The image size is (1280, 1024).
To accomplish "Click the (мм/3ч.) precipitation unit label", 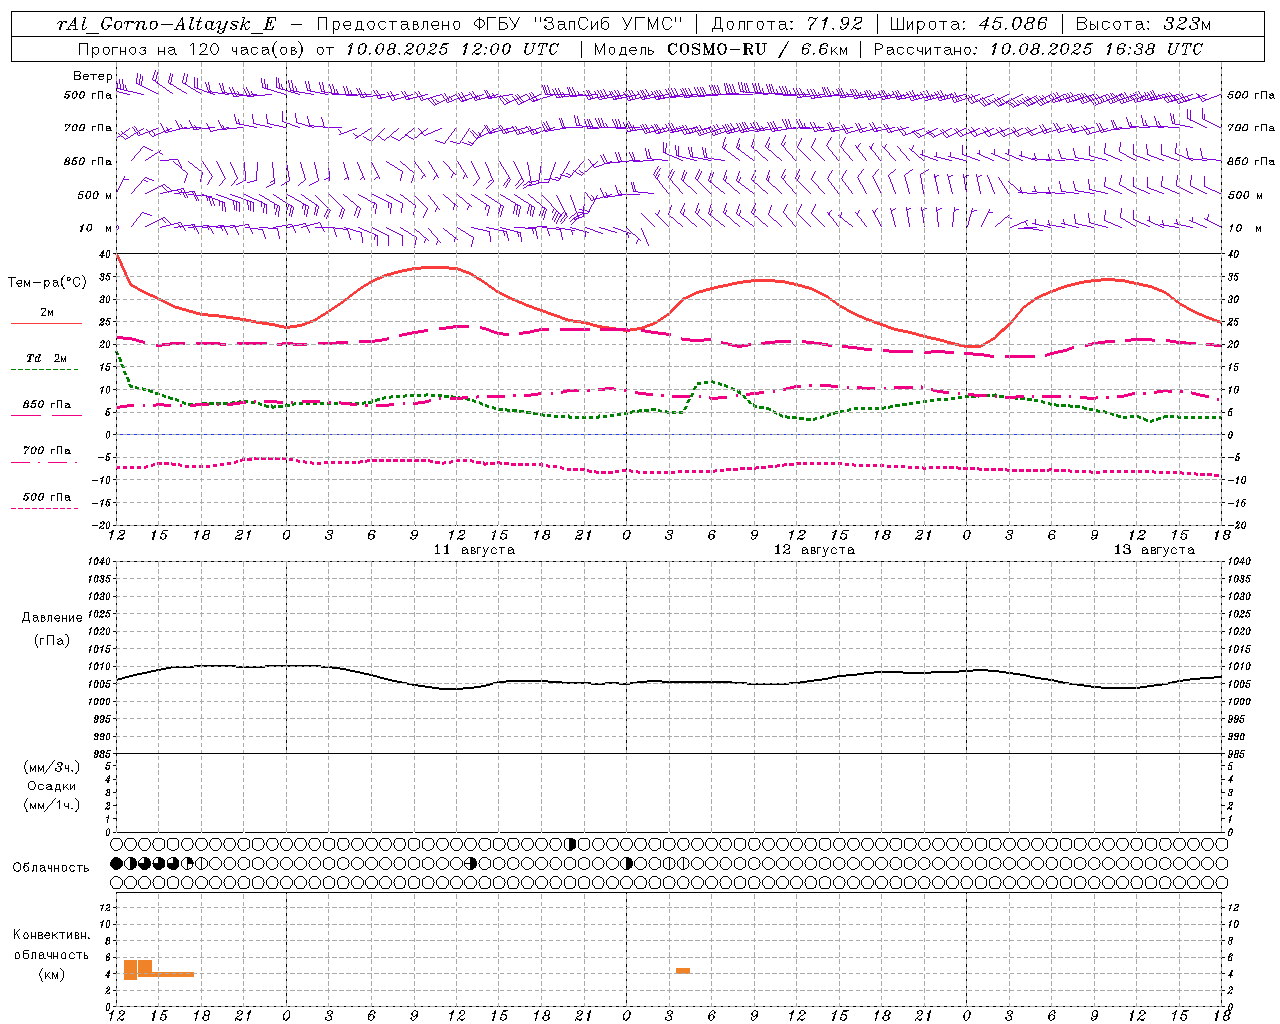I will click(x=52, y=767).
